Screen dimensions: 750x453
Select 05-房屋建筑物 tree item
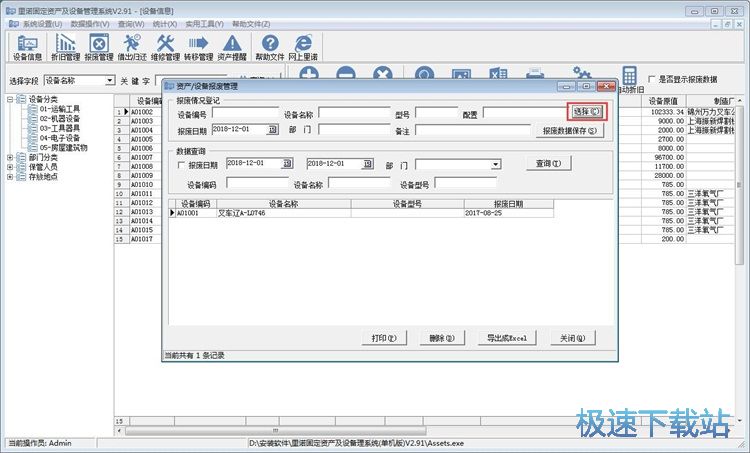[64, 147]
